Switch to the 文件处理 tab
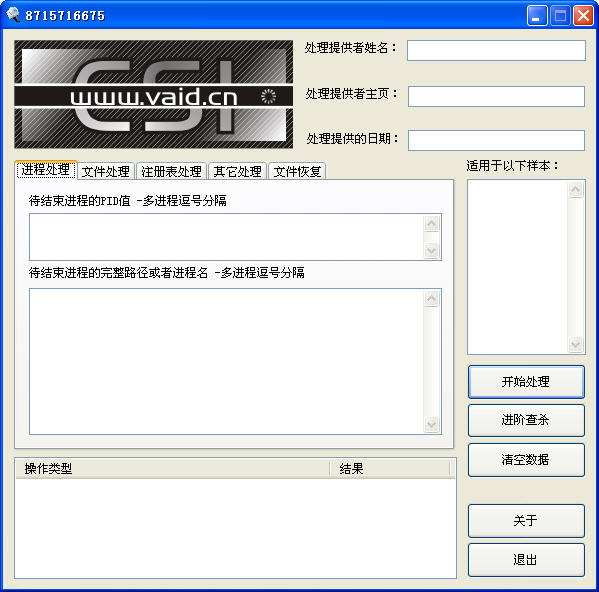Image resolution: width=599 pixels, height=592 pixels. click(x=106, y=171)
